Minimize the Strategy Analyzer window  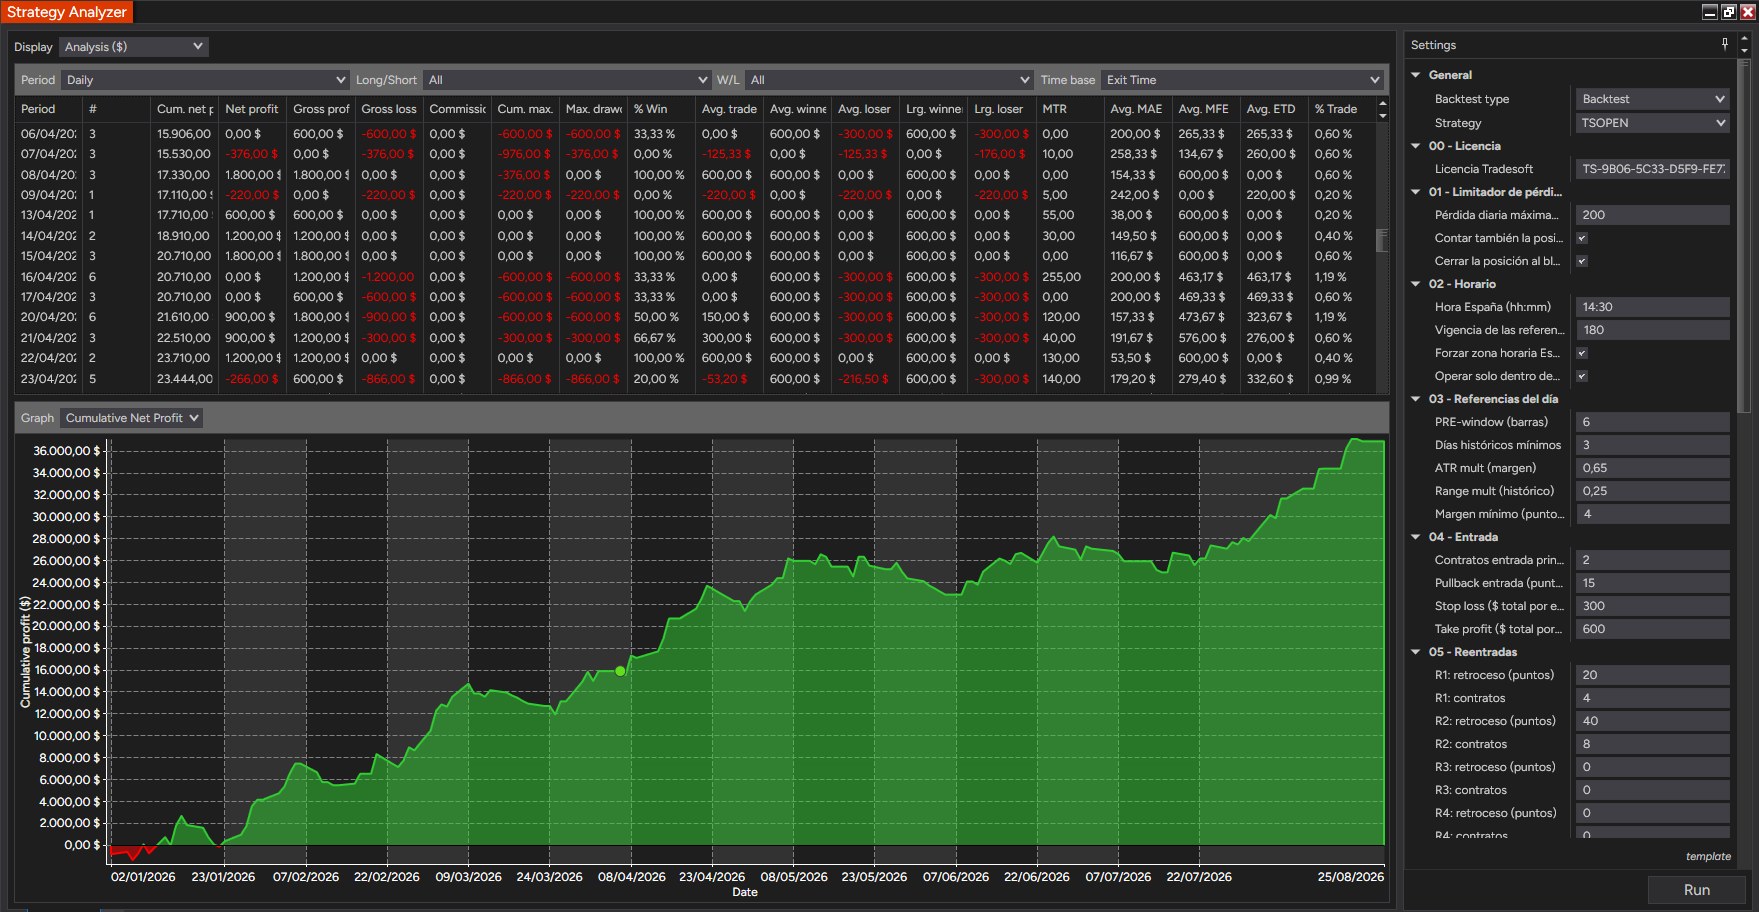1710,12
